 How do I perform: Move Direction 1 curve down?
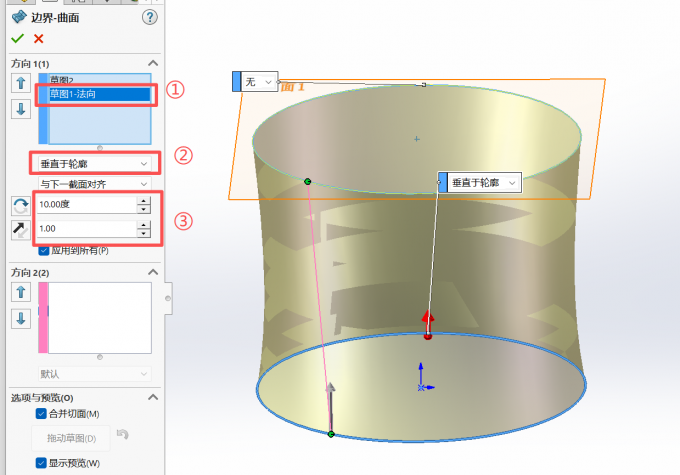tap(21, 109)
